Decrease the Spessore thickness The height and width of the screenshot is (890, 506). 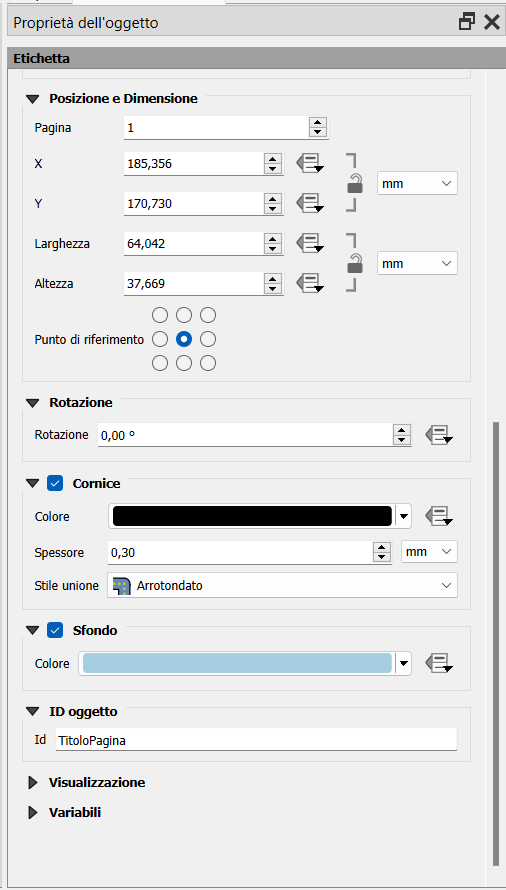(x=383, y=557)
